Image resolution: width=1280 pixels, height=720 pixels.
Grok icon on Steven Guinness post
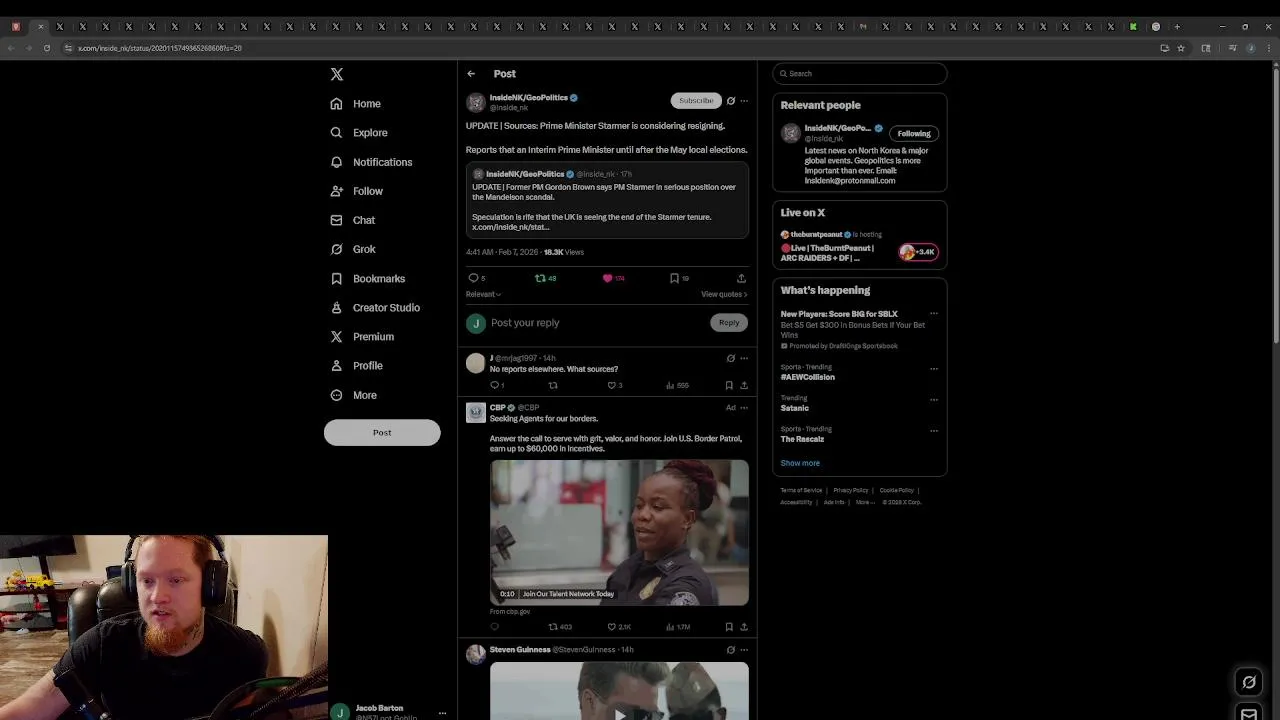(x=730, y=650)
